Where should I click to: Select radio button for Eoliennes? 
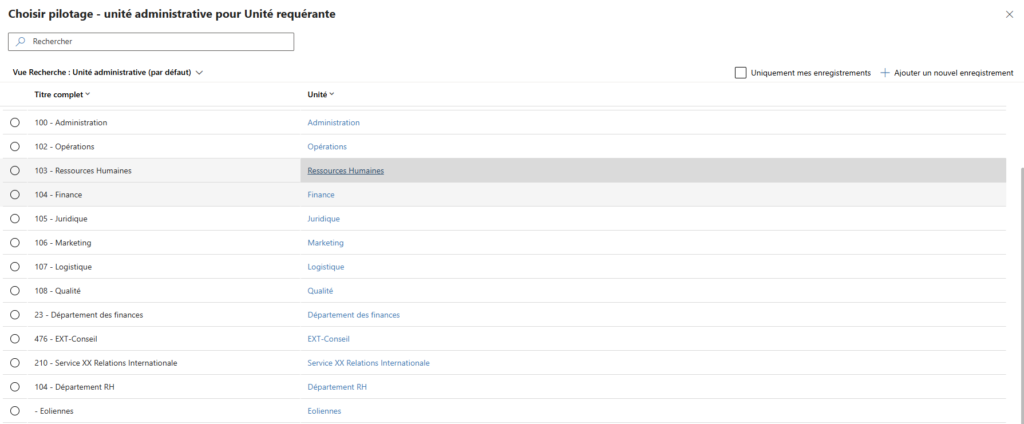15,411
